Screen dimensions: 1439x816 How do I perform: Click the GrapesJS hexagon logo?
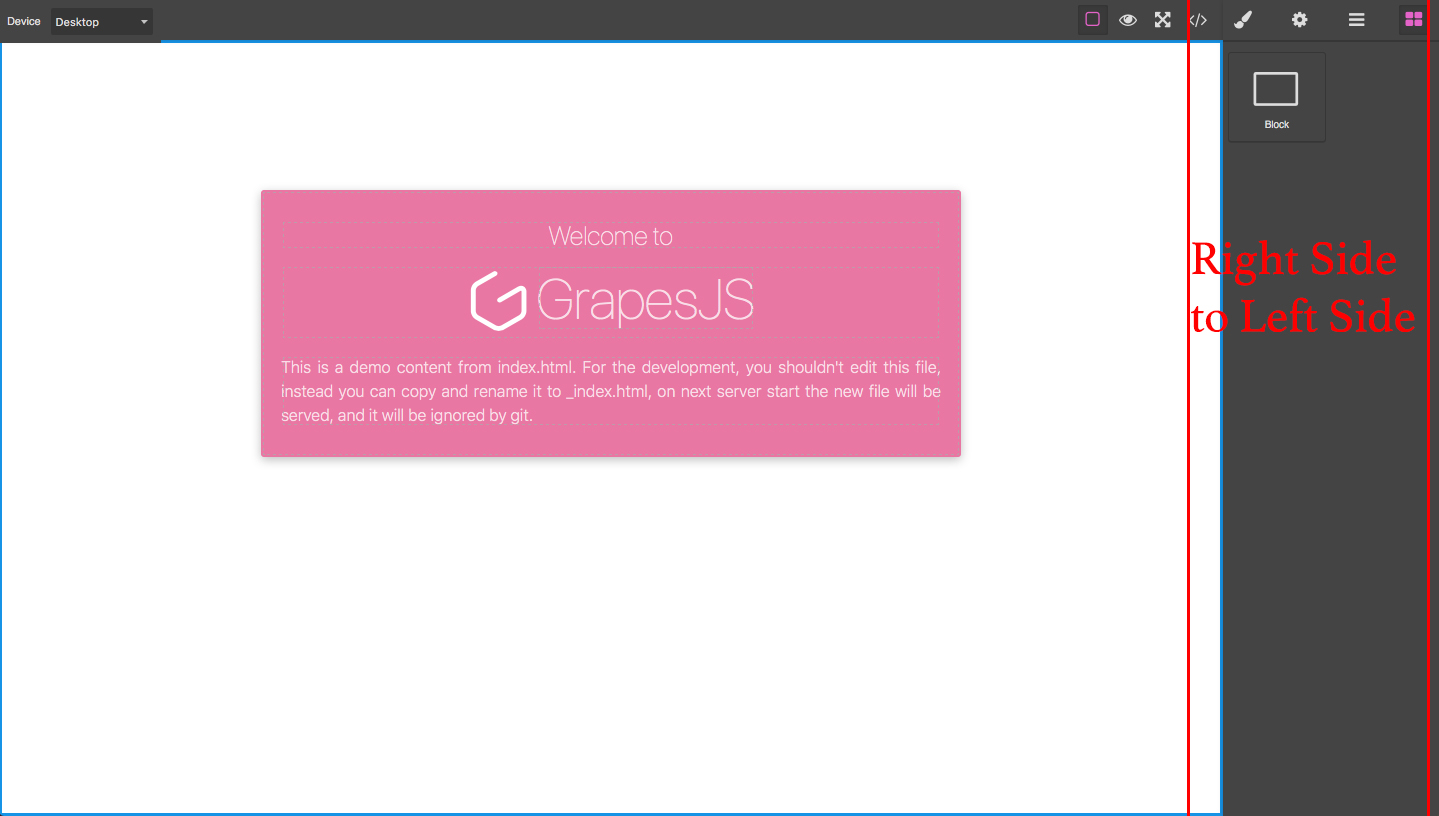point(499,300)
